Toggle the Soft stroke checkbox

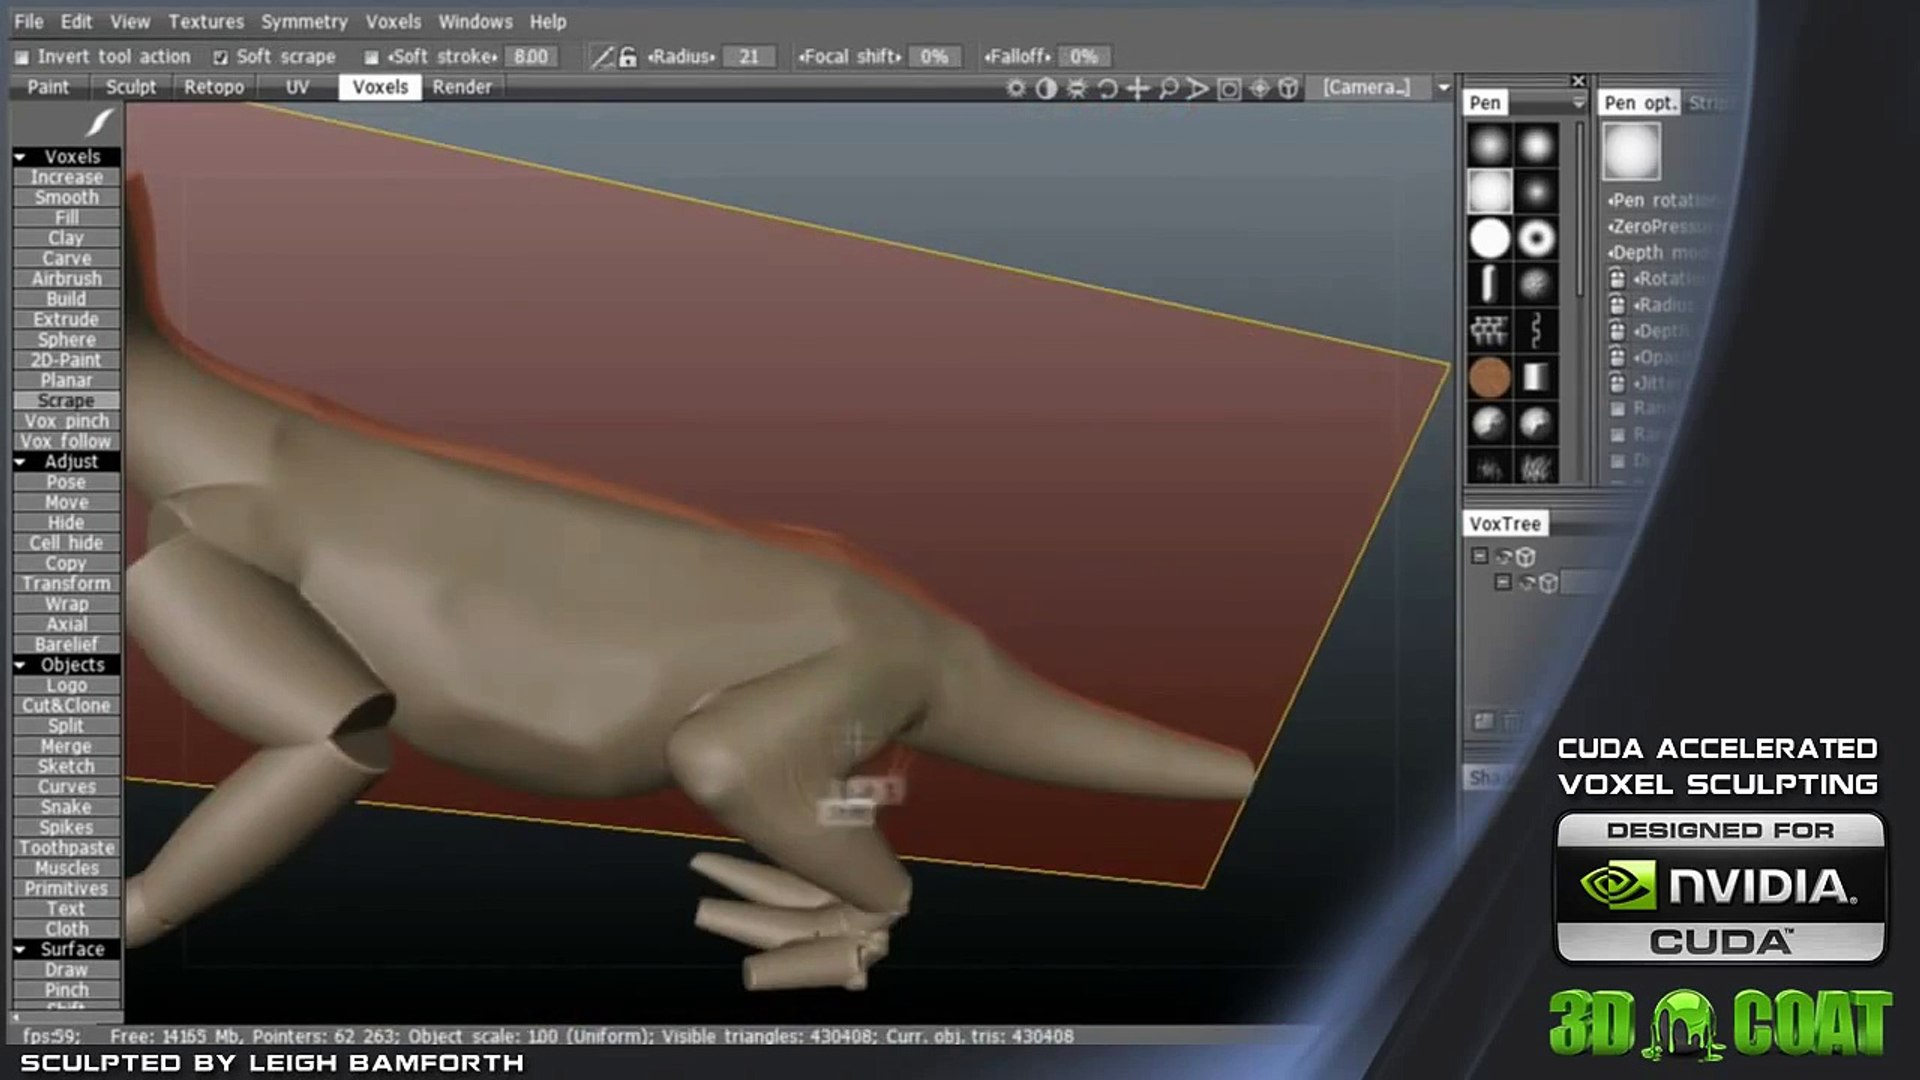pyautogui.click(x=372, y=58)
